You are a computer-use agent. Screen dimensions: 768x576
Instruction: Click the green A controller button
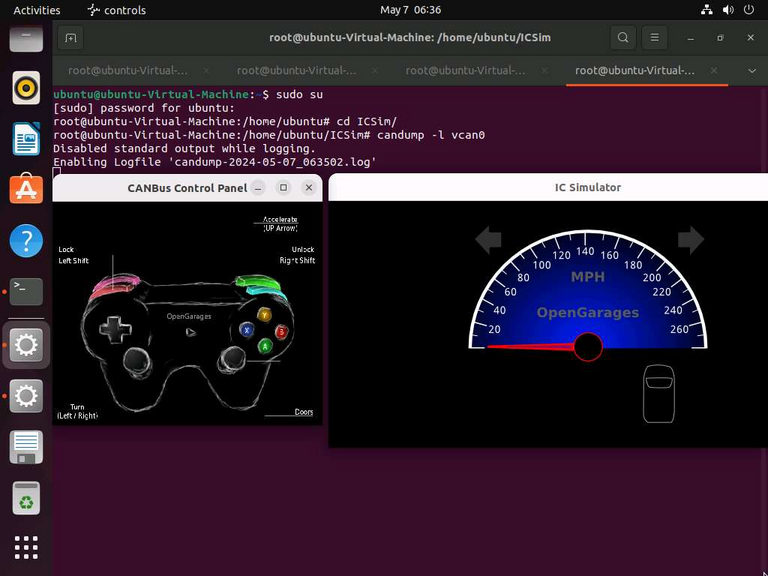tap(265, 346)
